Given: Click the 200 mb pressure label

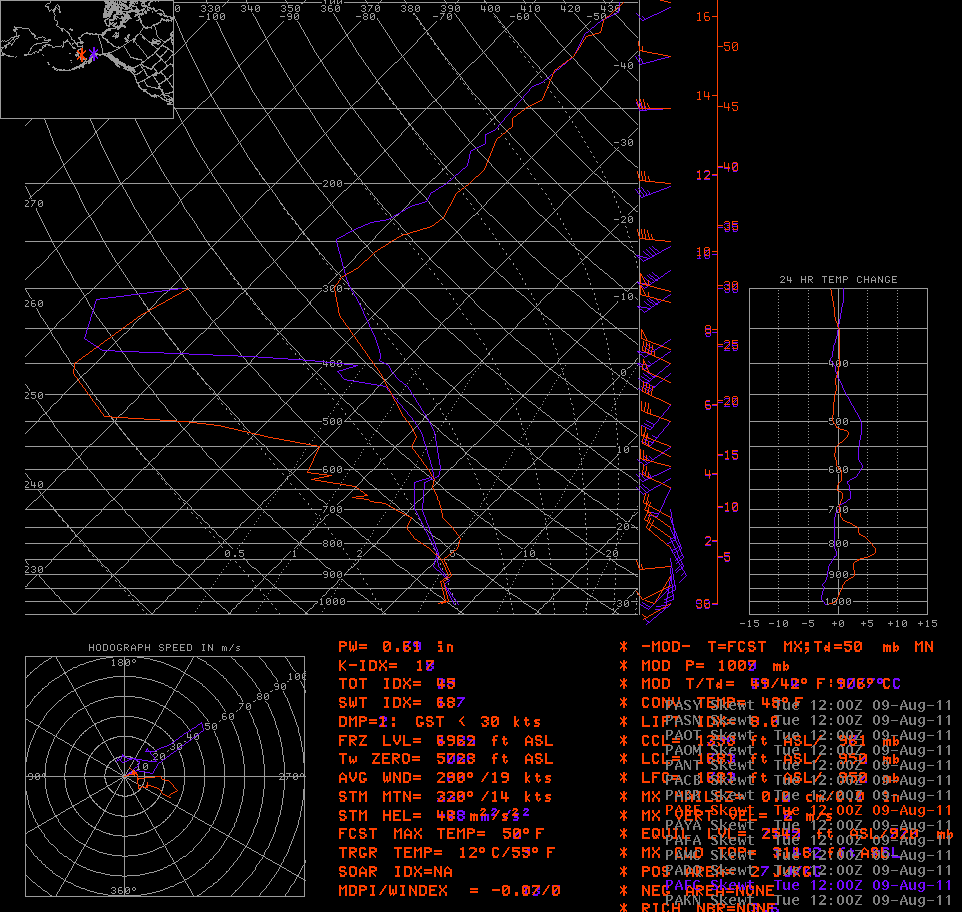Looking at the screenshot, I should point(332,184).
